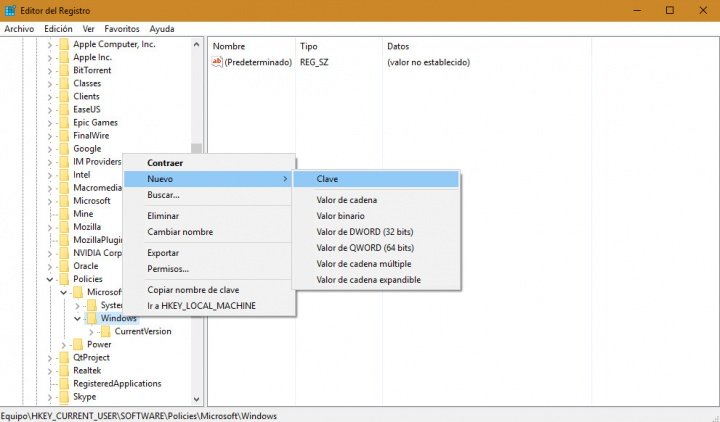Expand the Google key arrow

click(x=50, y=149)
